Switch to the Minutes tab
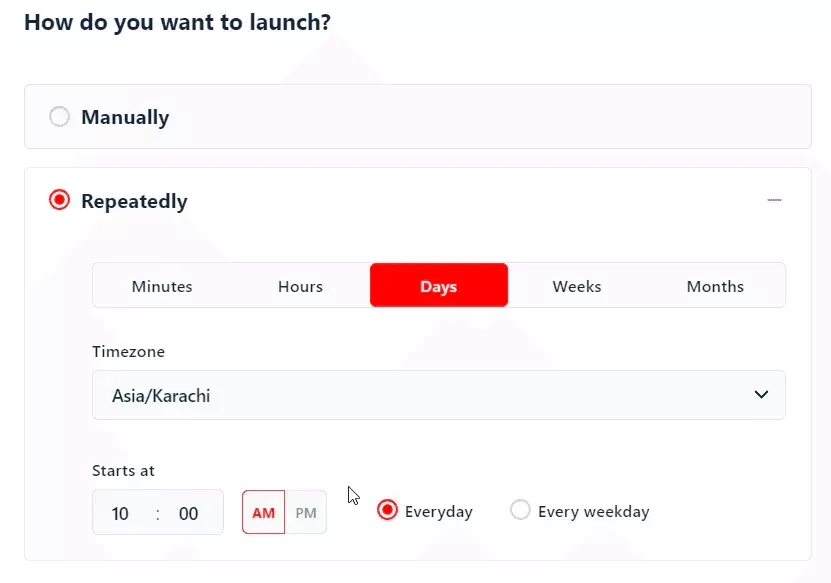 click(x=162, y=286)
